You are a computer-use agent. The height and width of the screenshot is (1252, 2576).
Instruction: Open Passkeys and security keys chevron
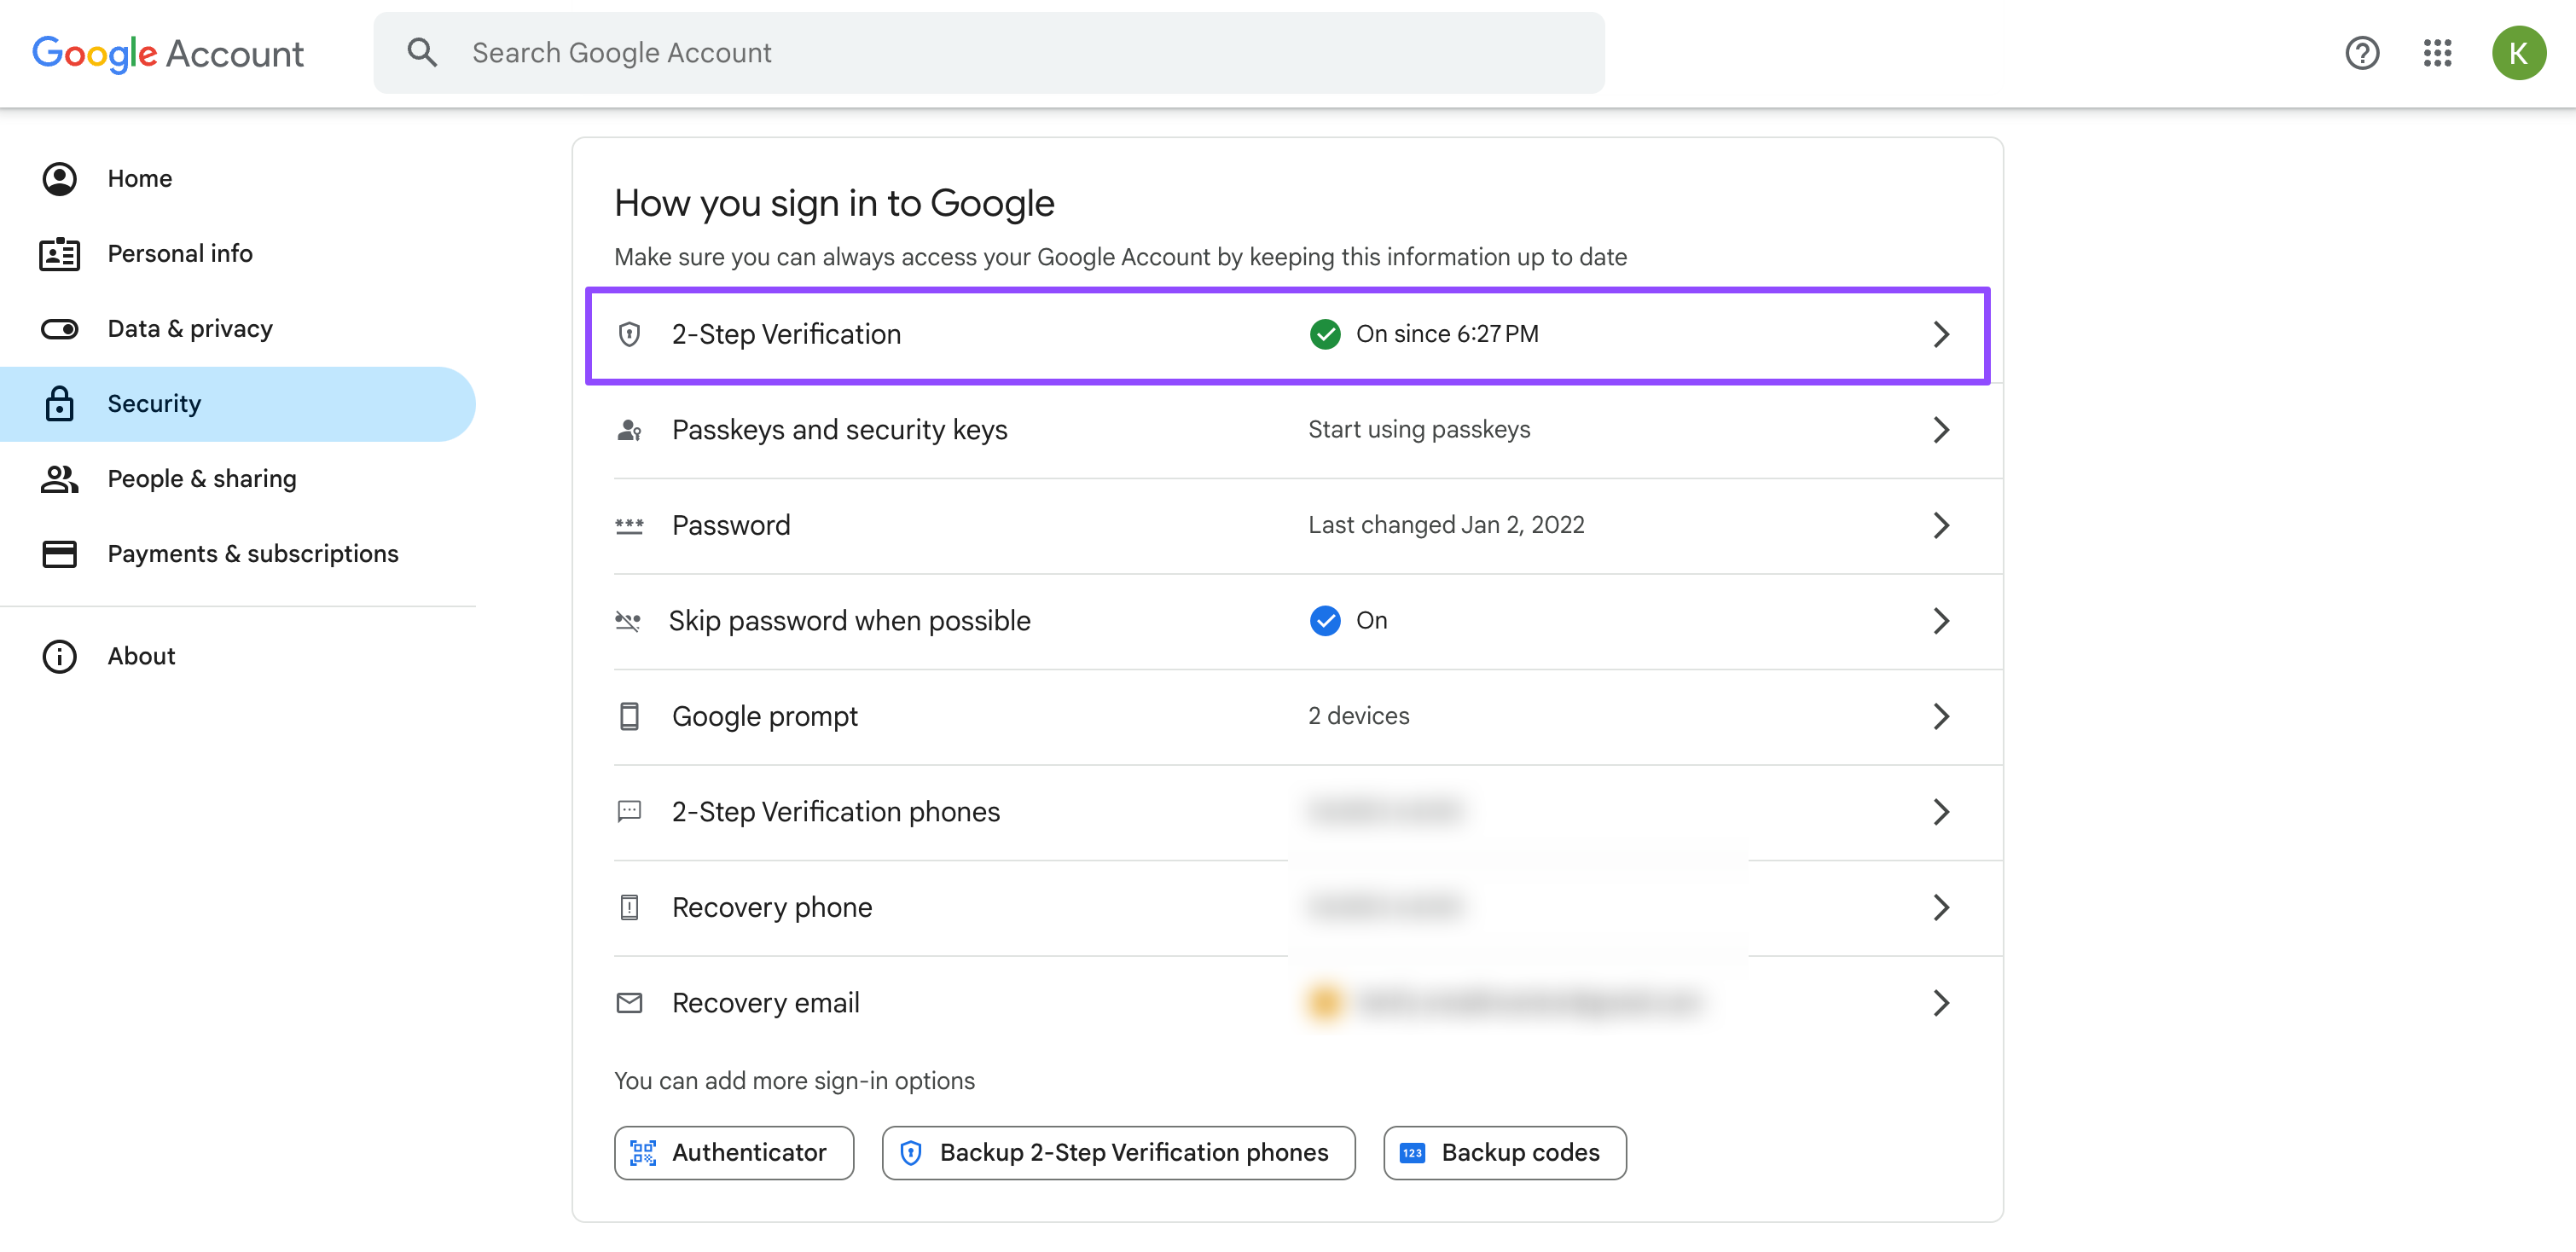click(1940, 430)
